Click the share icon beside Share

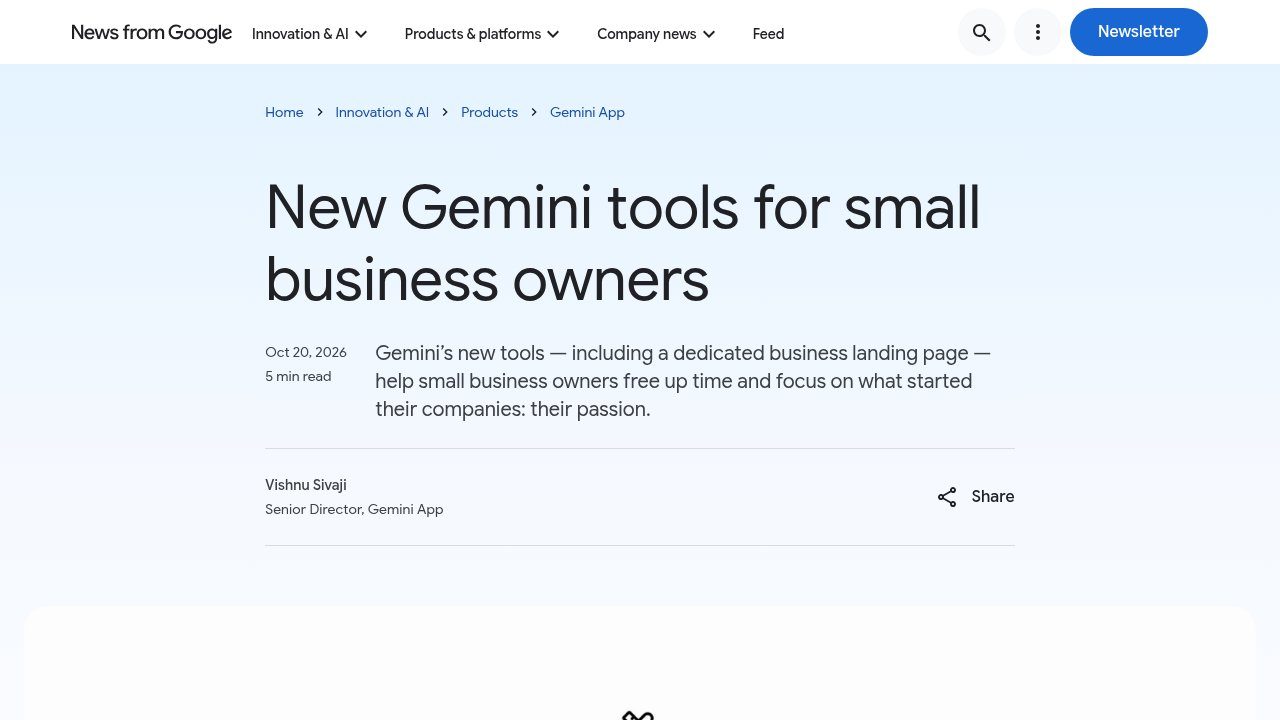947,497
